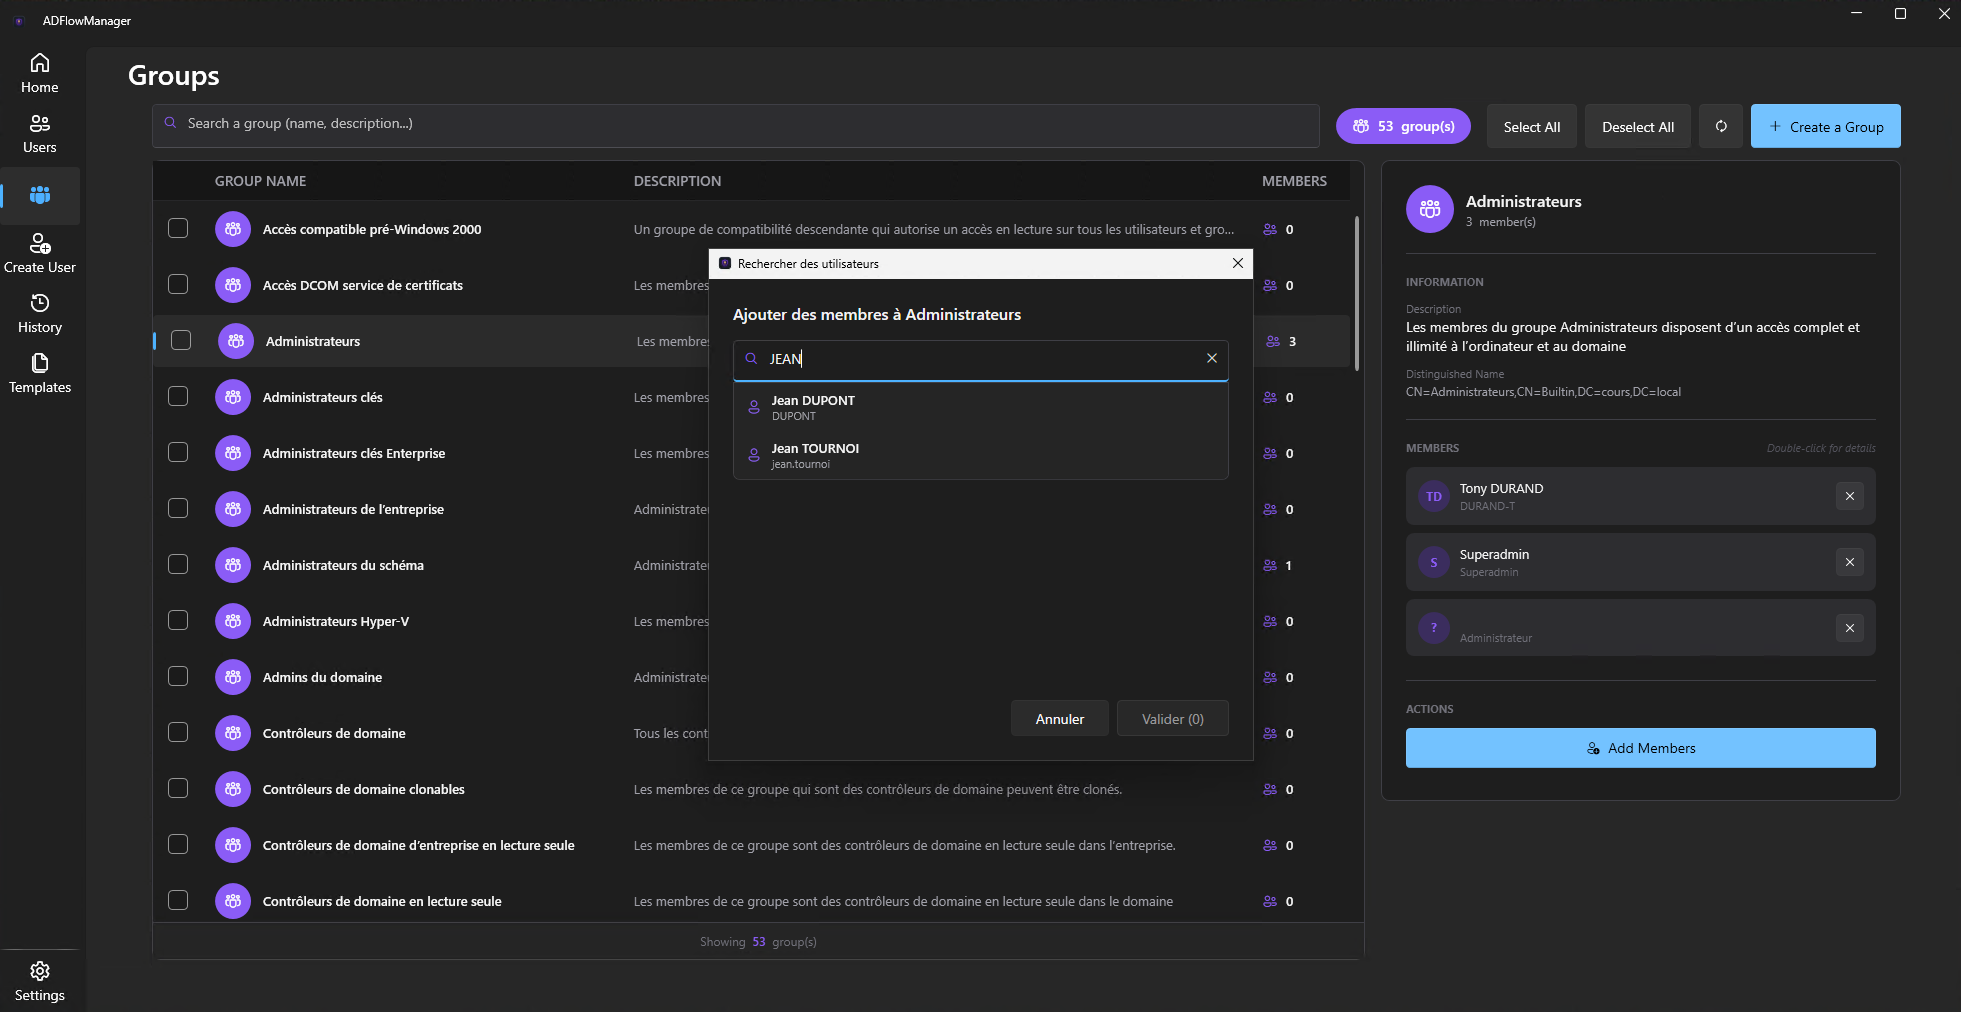Check the Accès DCOM service de certificats checkbox
The height and width of the screenshot is (1012, 1961).
click(178, 284)
